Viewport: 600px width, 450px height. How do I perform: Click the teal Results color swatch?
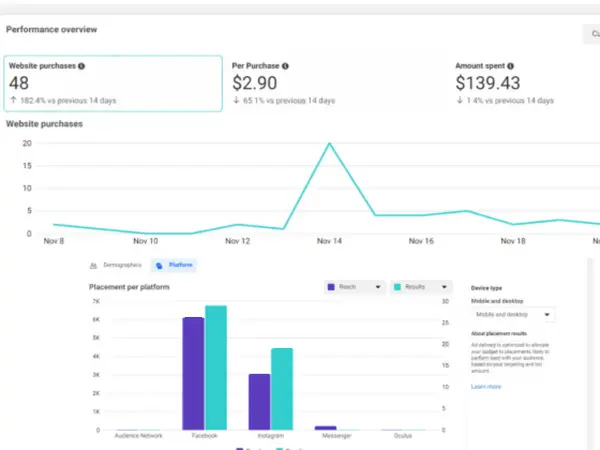(x=398, y=287)
